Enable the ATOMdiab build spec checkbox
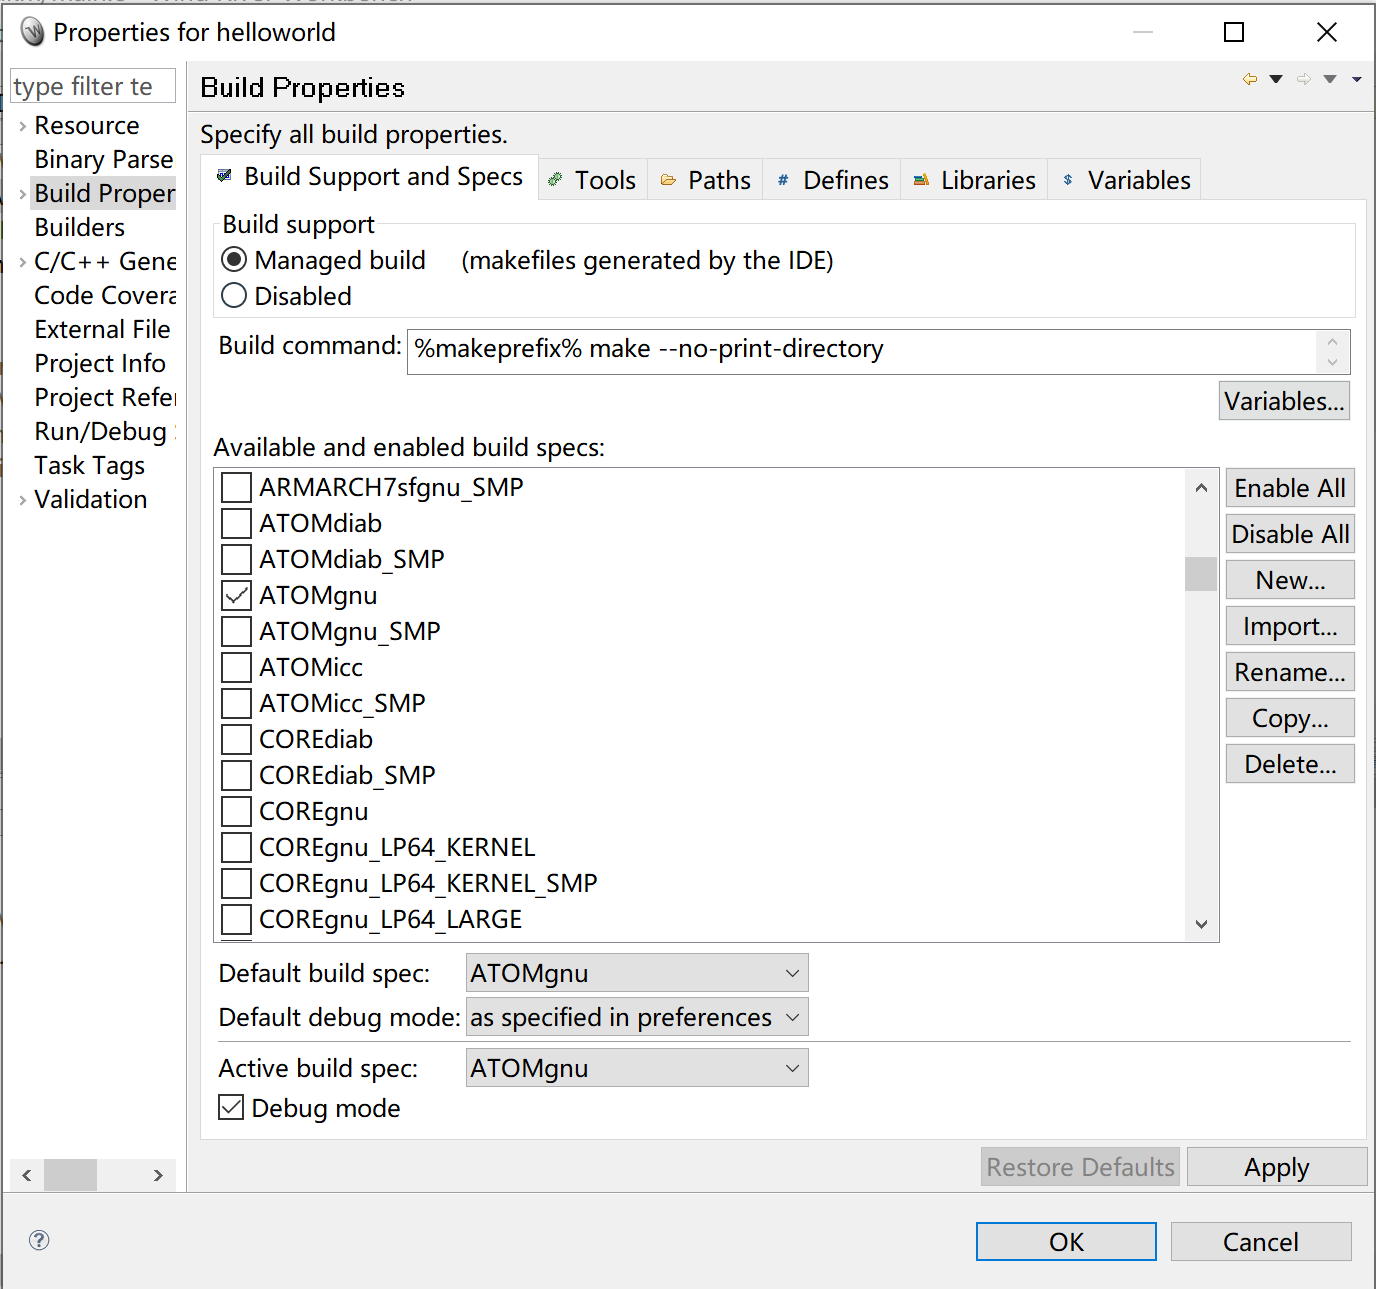The image size is (1376, 1289). (x=235, y=523)
